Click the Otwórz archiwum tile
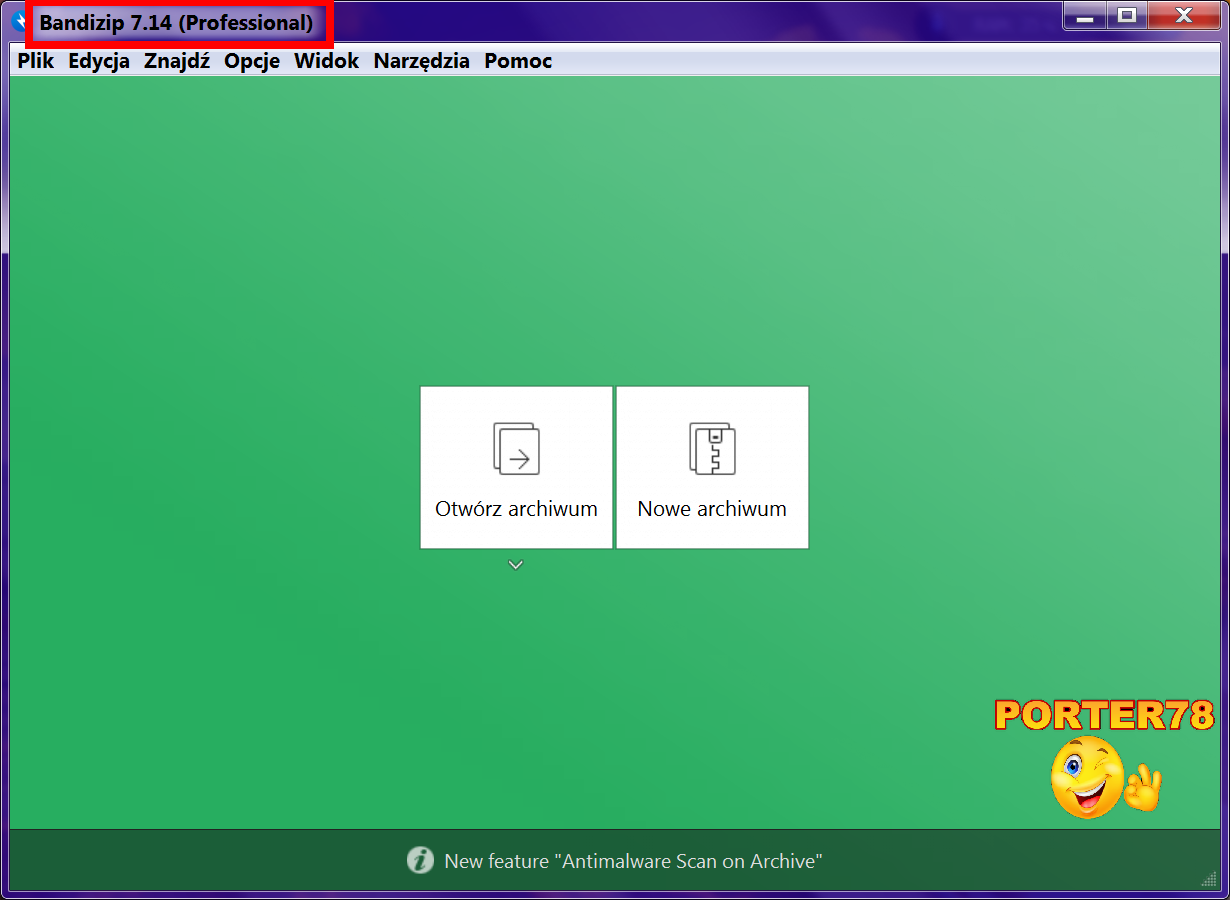The image size is (1230, 900). tap(516, 467)
